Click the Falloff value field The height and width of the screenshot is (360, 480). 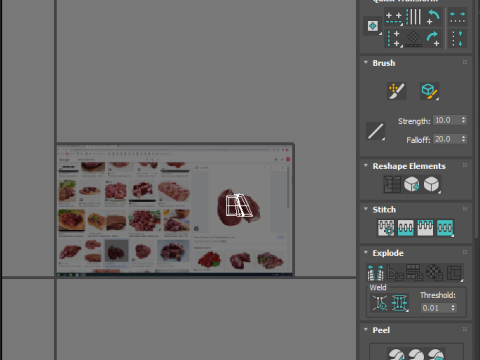[447, 139]
